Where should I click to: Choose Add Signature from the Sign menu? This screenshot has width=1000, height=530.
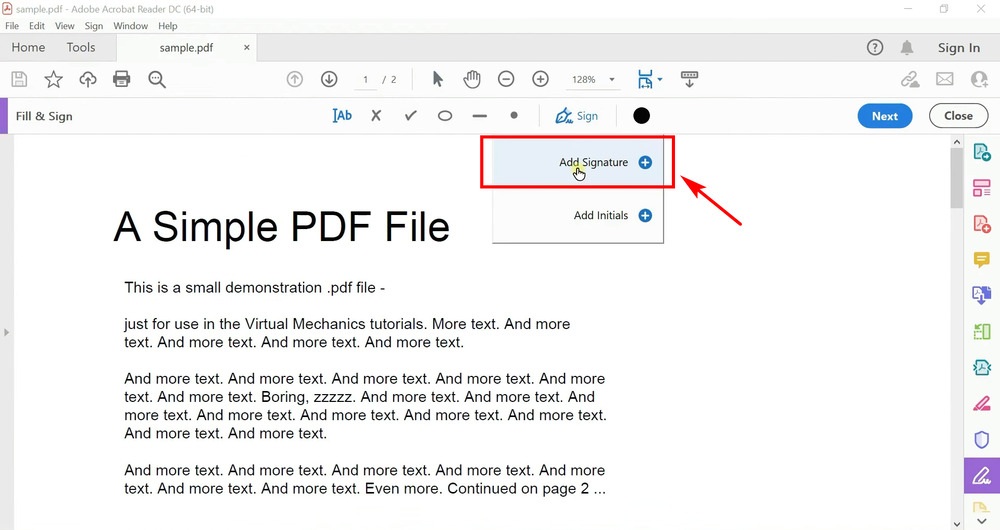click(594, 162)
